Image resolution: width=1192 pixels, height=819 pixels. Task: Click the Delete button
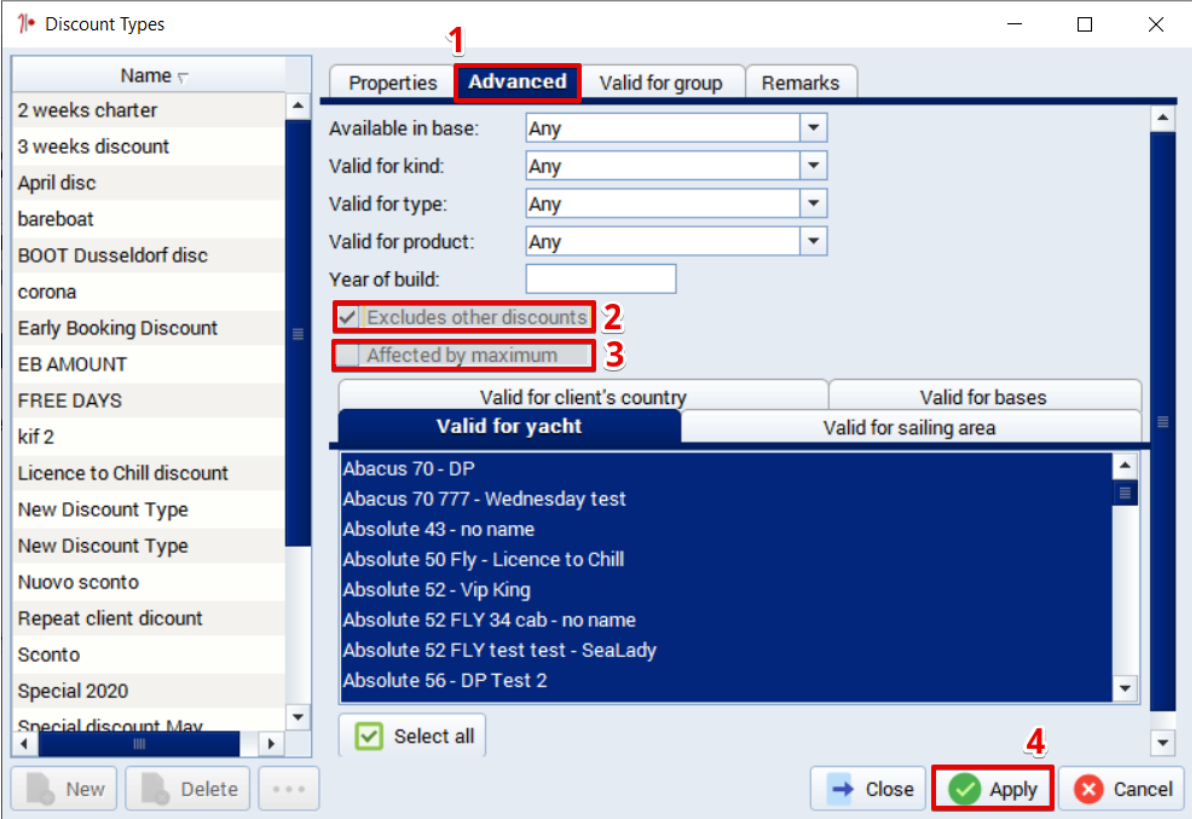tap(189, 789)
